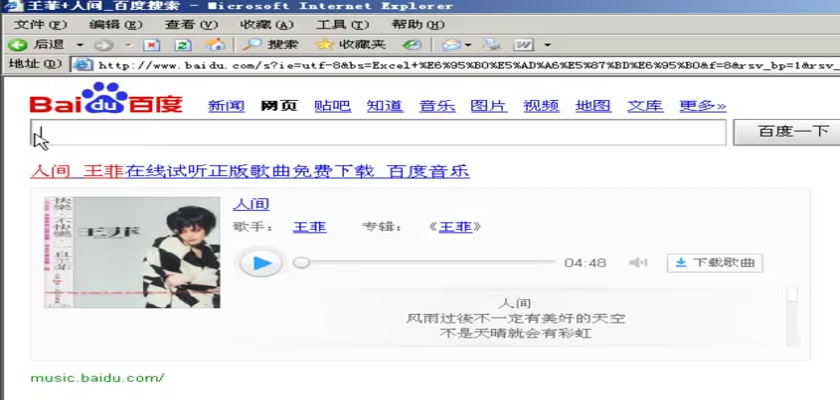
Task: Click the Print printer icon
Action: click(x=491, y=45)
